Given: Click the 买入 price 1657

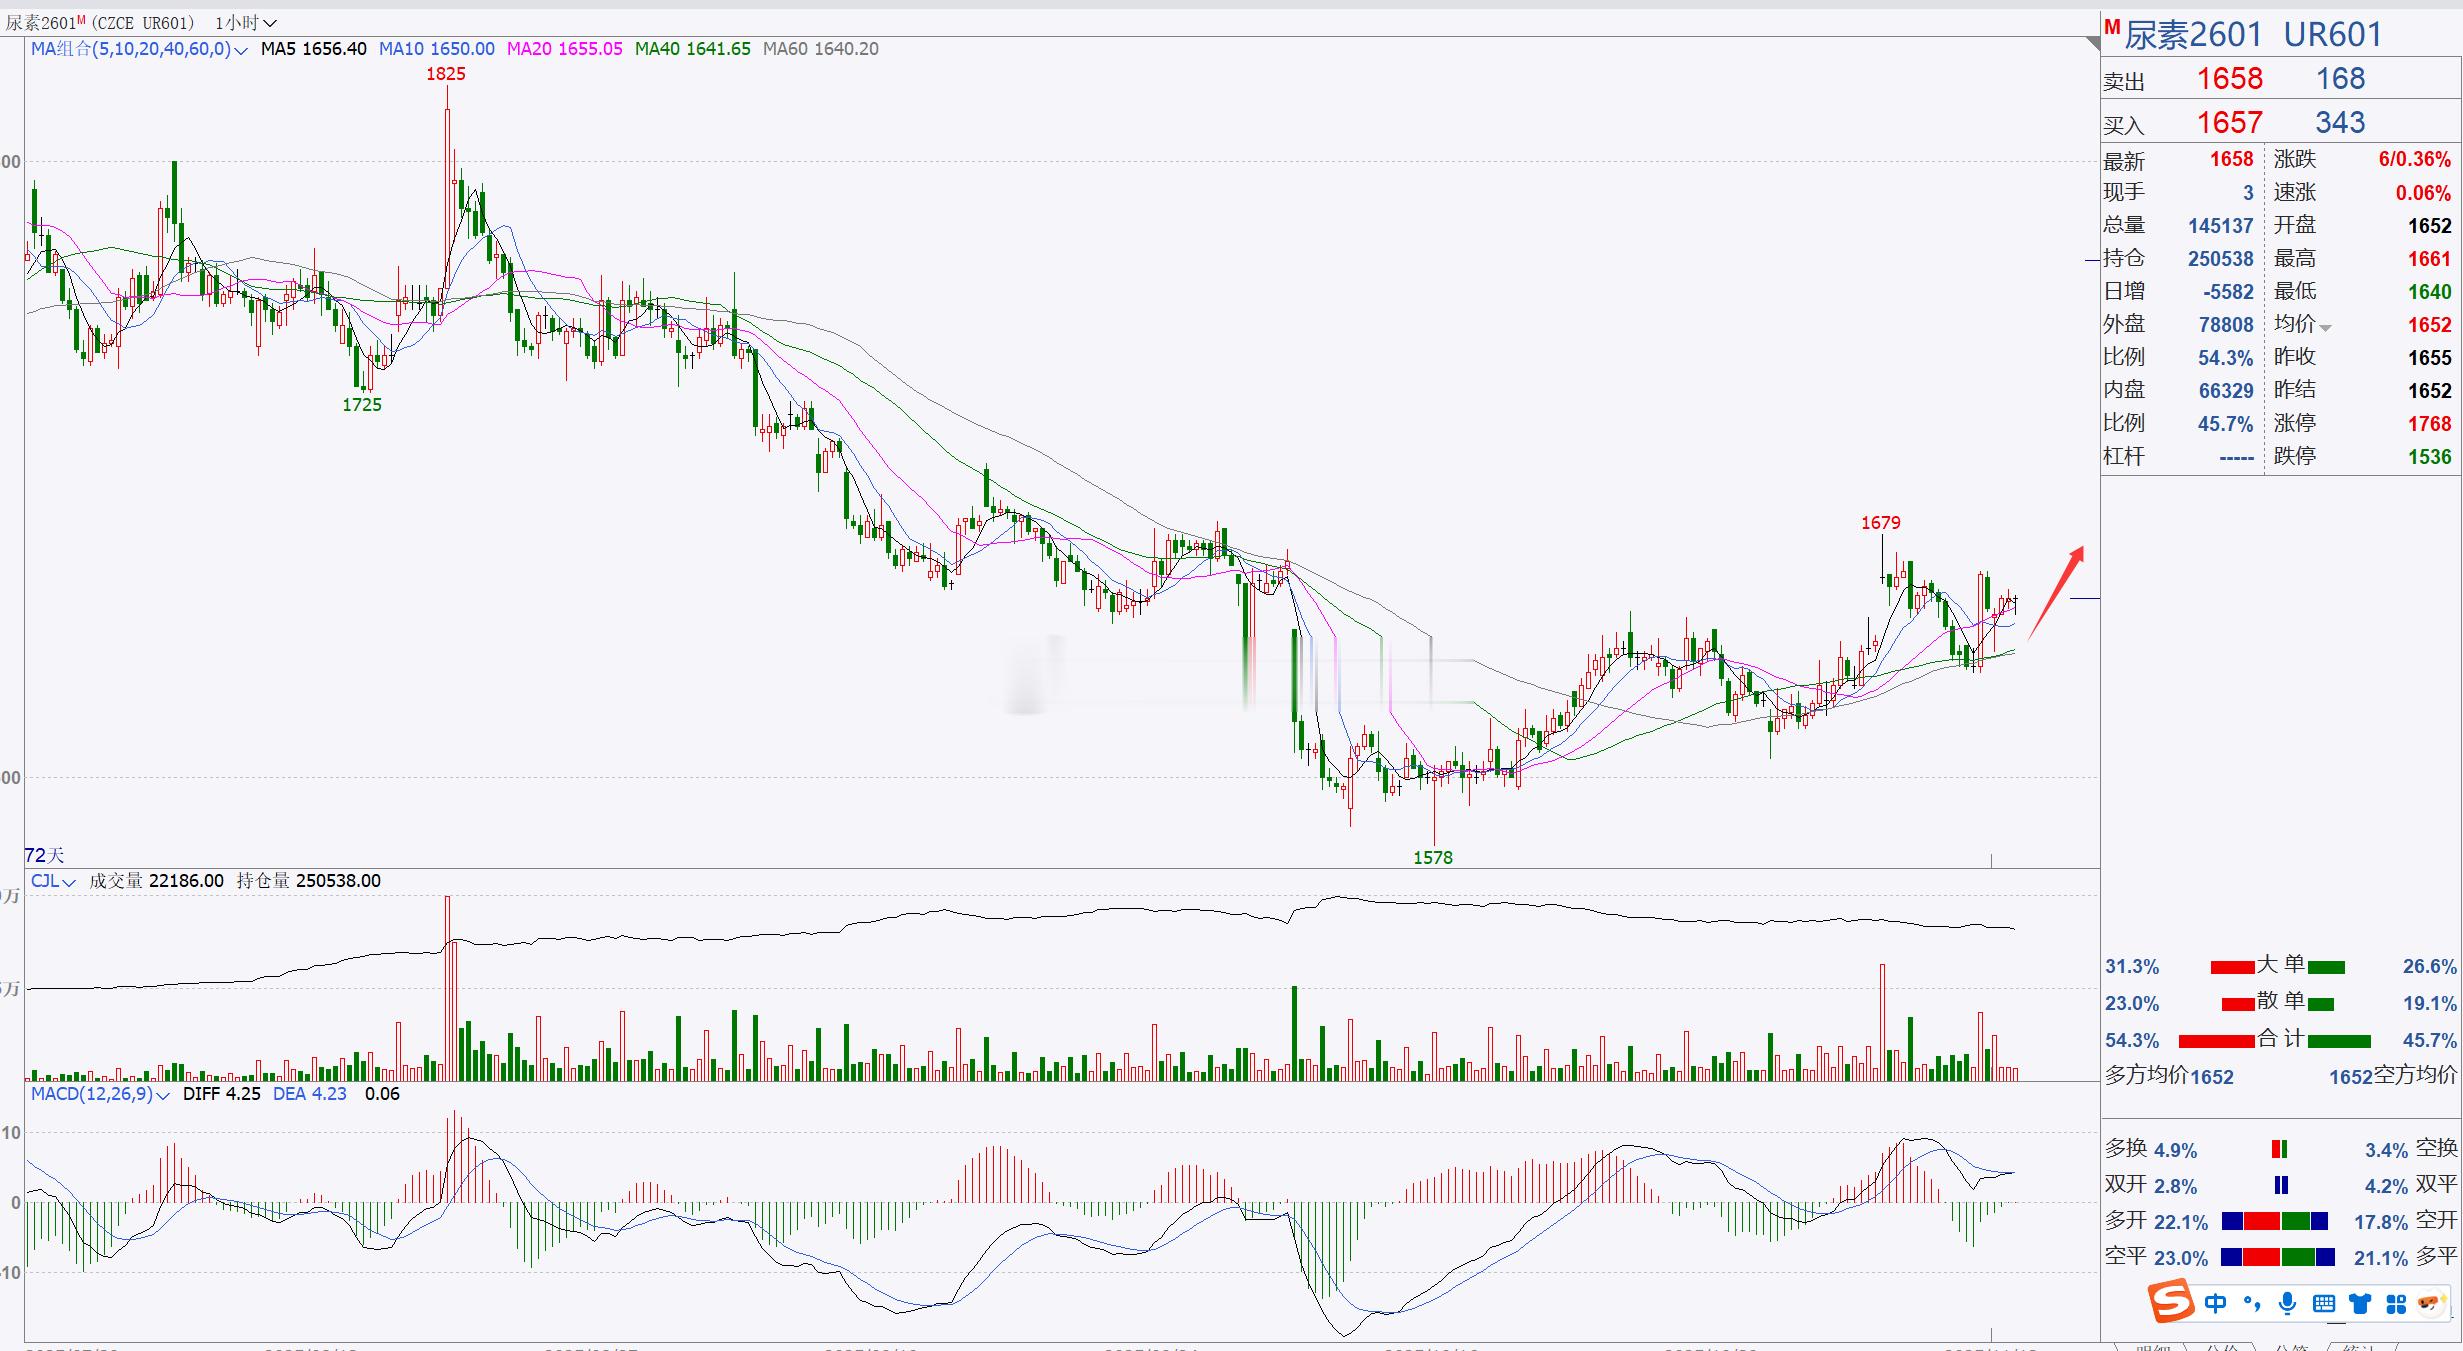Looking at the screenshot, I should [x=2229, y=122].
